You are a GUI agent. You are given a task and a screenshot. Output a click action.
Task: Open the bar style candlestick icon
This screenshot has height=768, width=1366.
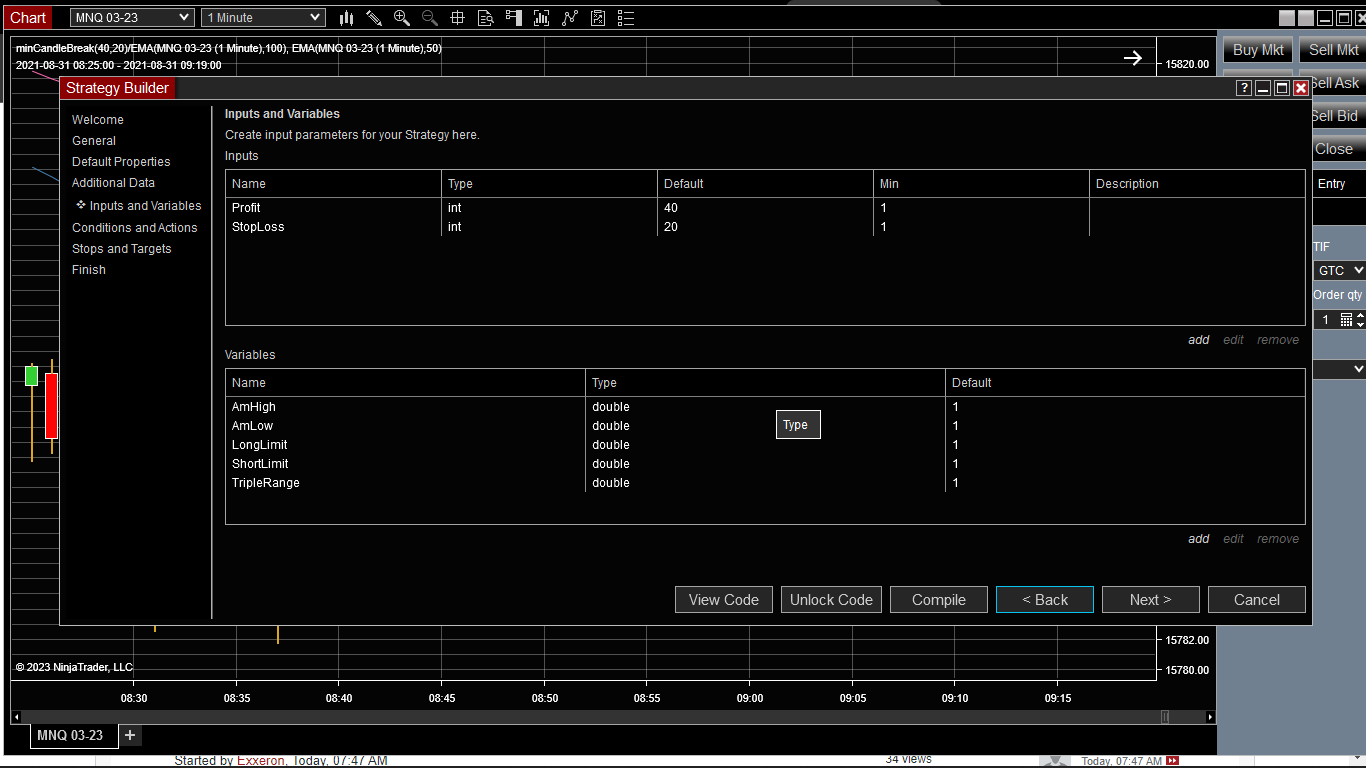pyautogui.click(x=346, y=18)
